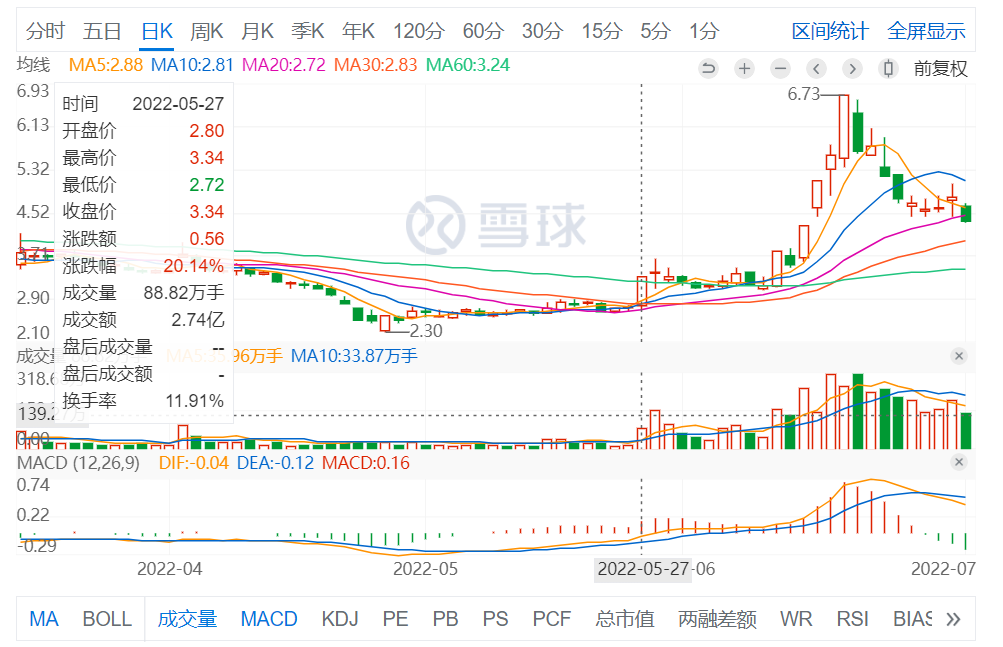Viewport: 1003px width, 647px height.
Task: Toggle the KDJ indicator panel
Action: click(340, 619)
